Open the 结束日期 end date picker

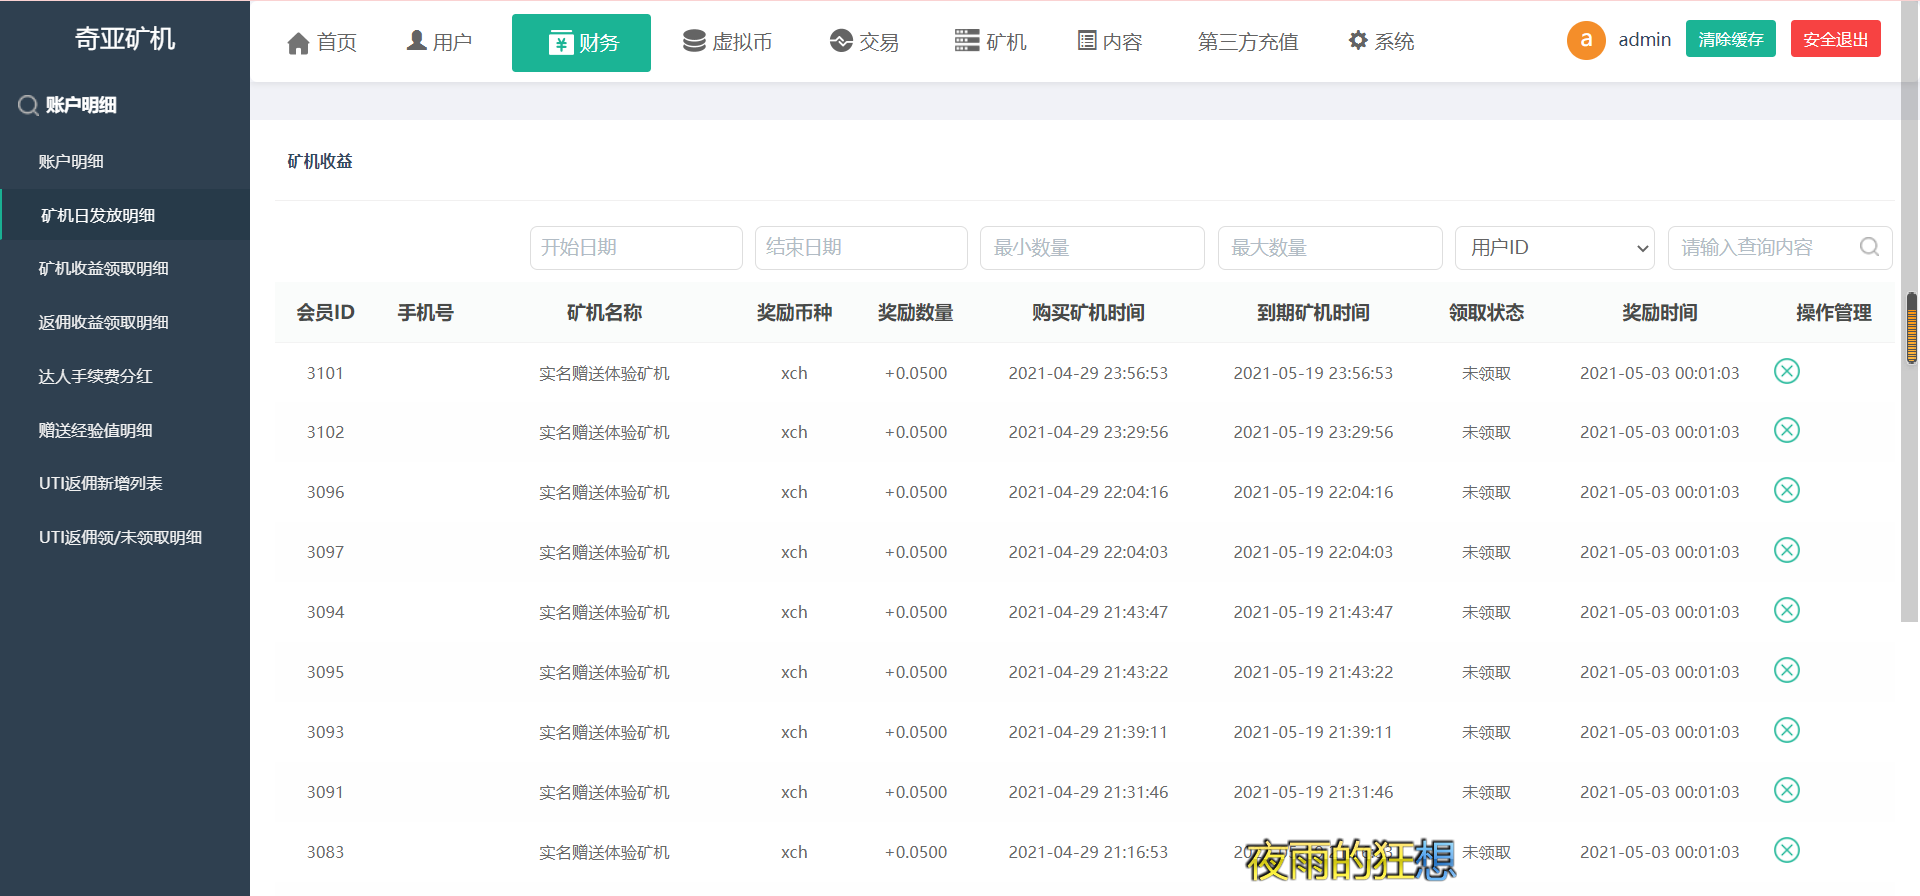(x=861, y=248)
